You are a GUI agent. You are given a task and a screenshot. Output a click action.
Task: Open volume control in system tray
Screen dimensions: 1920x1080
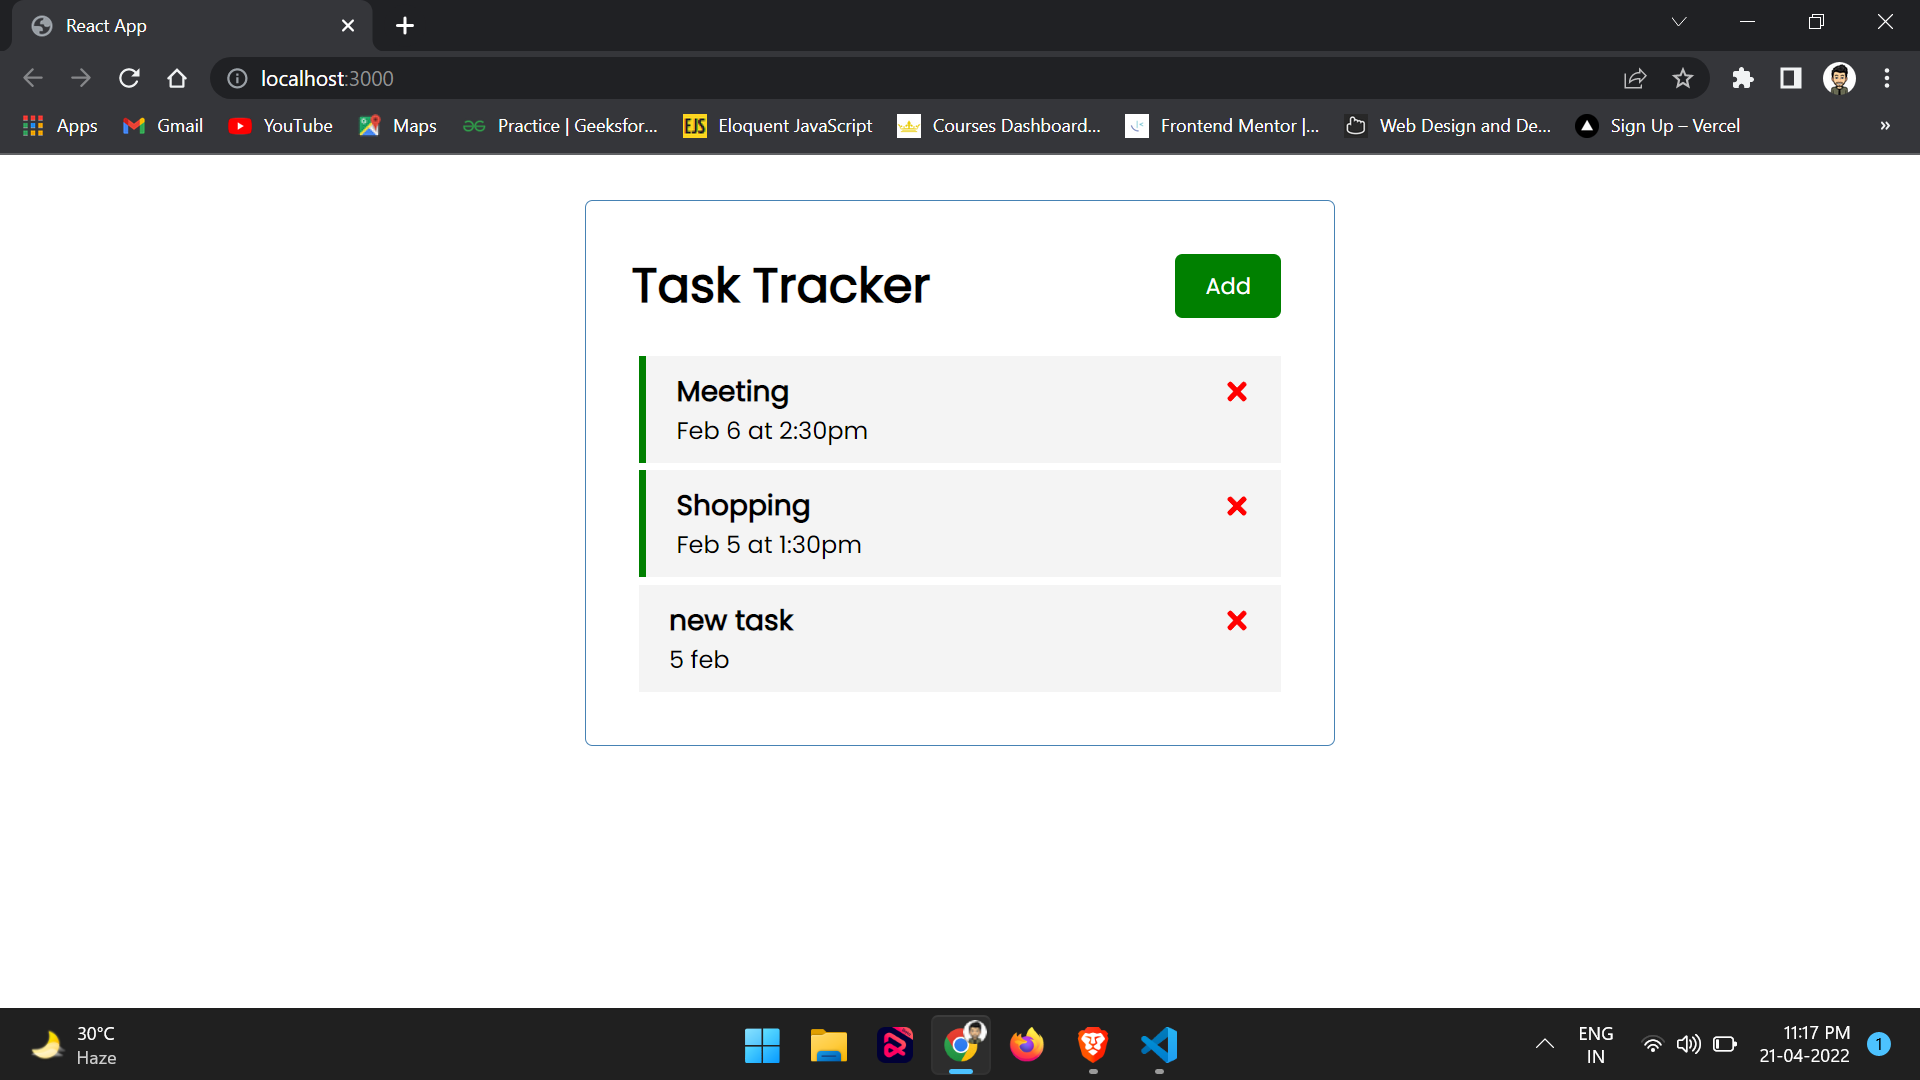[x=1689, y=1044]
